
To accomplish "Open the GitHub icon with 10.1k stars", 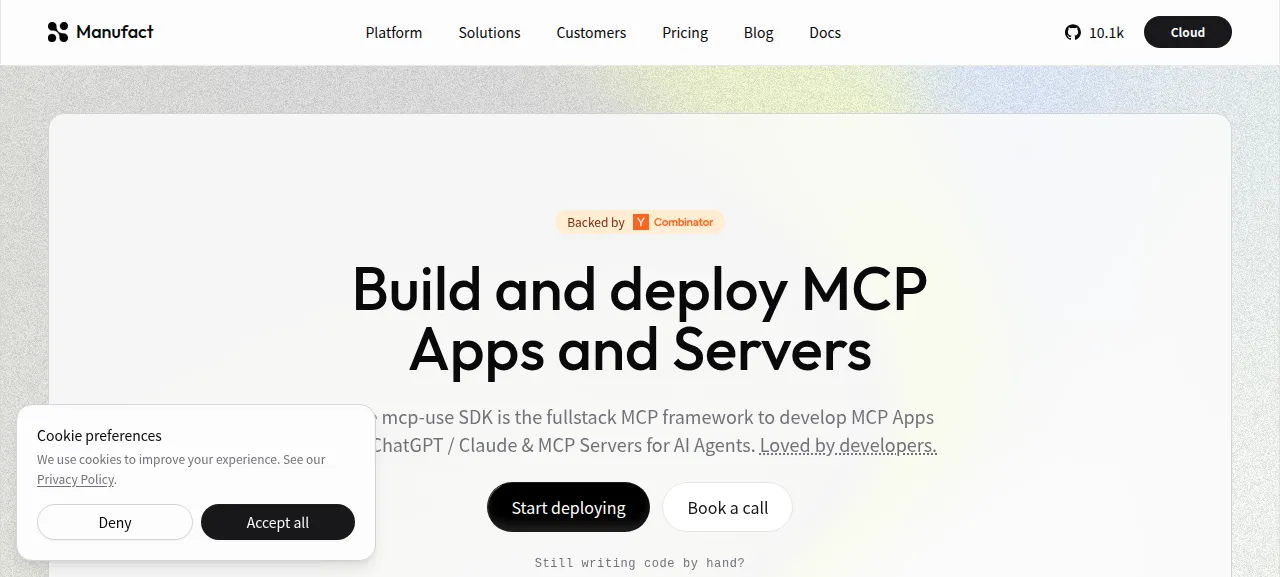I will coord(1073,33).
